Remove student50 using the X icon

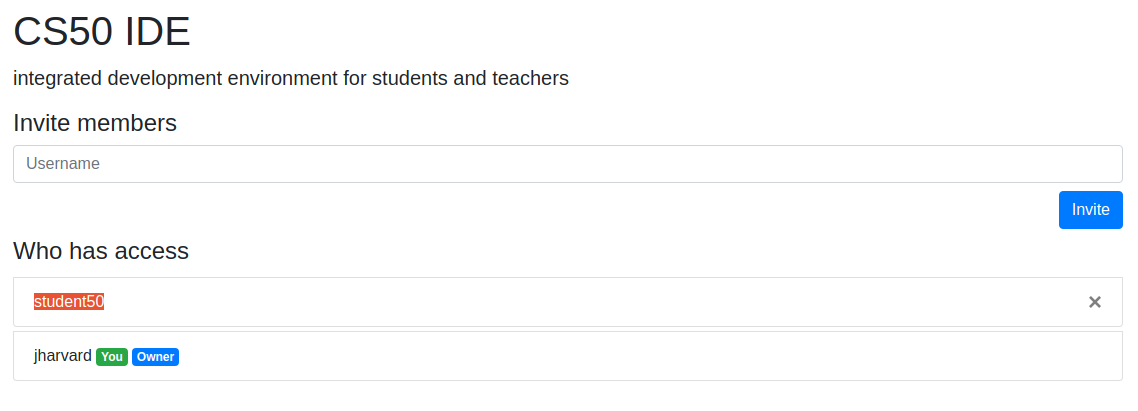click(1094, 302)
